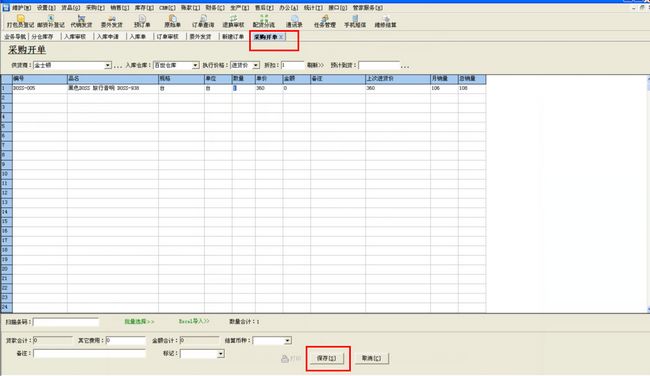This screenshot has height=376, width=650.
Task: Click the 批量选择>> link
Action: 139,322
